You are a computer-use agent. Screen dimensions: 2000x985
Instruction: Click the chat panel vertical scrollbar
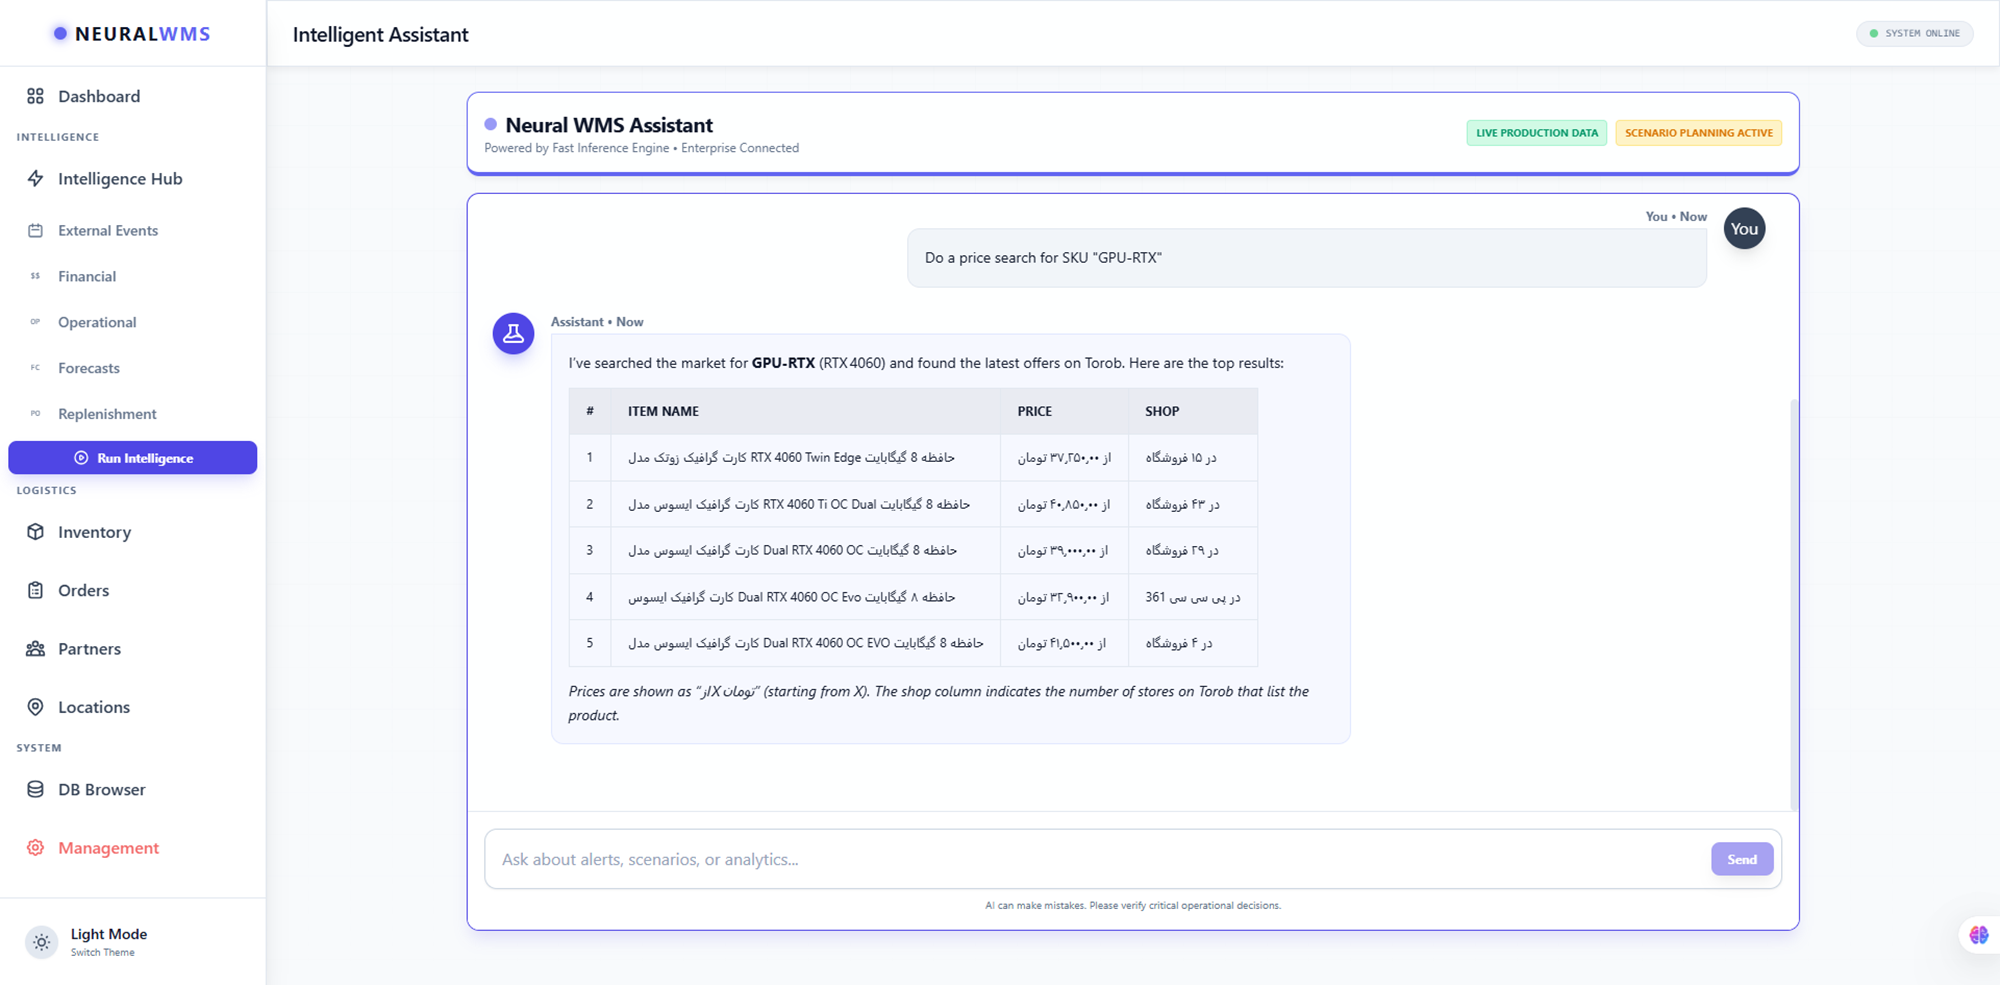(x=1793, y=600)
